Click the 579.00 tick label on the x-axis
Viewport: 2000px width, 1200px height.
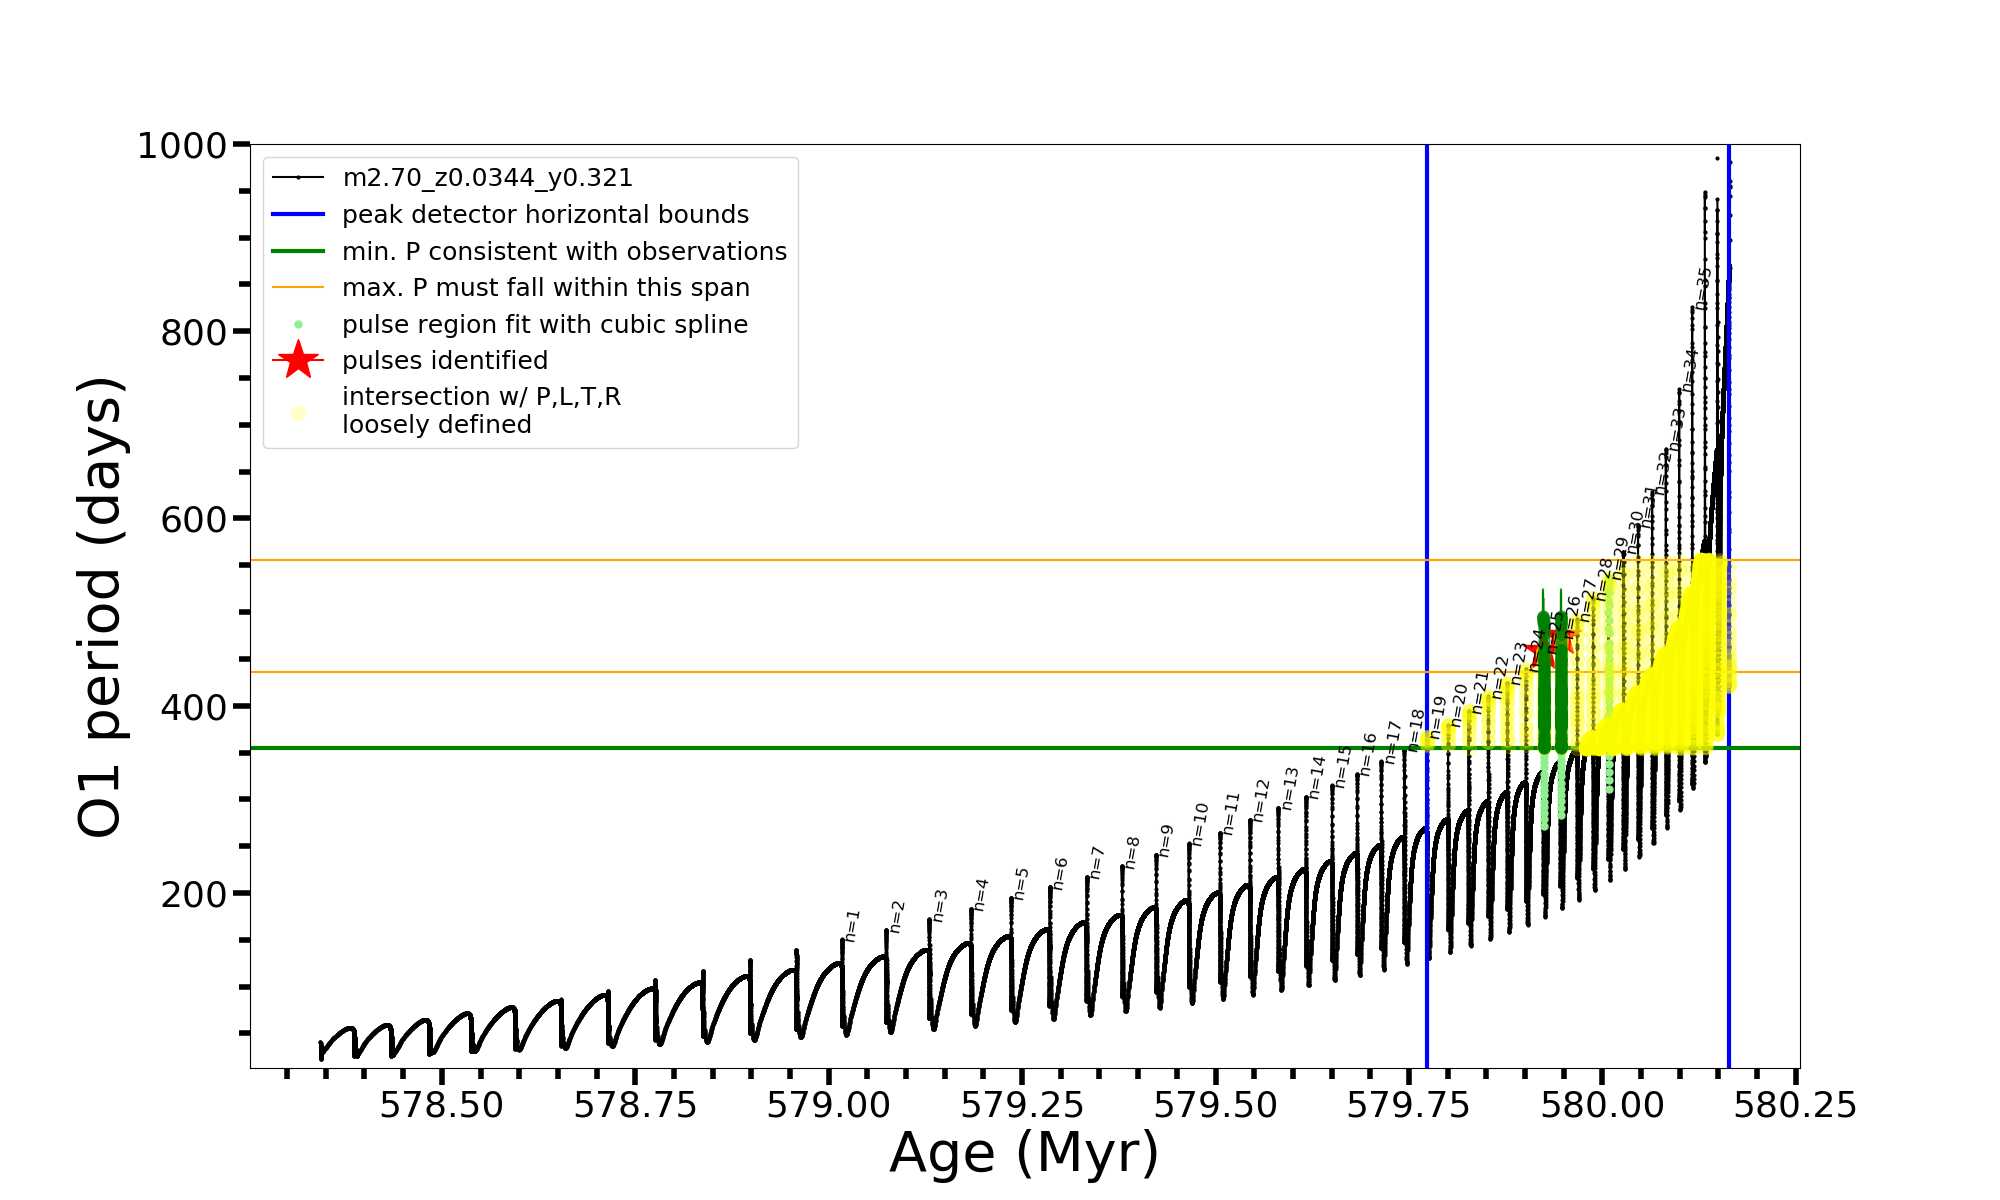(828, 1105)
